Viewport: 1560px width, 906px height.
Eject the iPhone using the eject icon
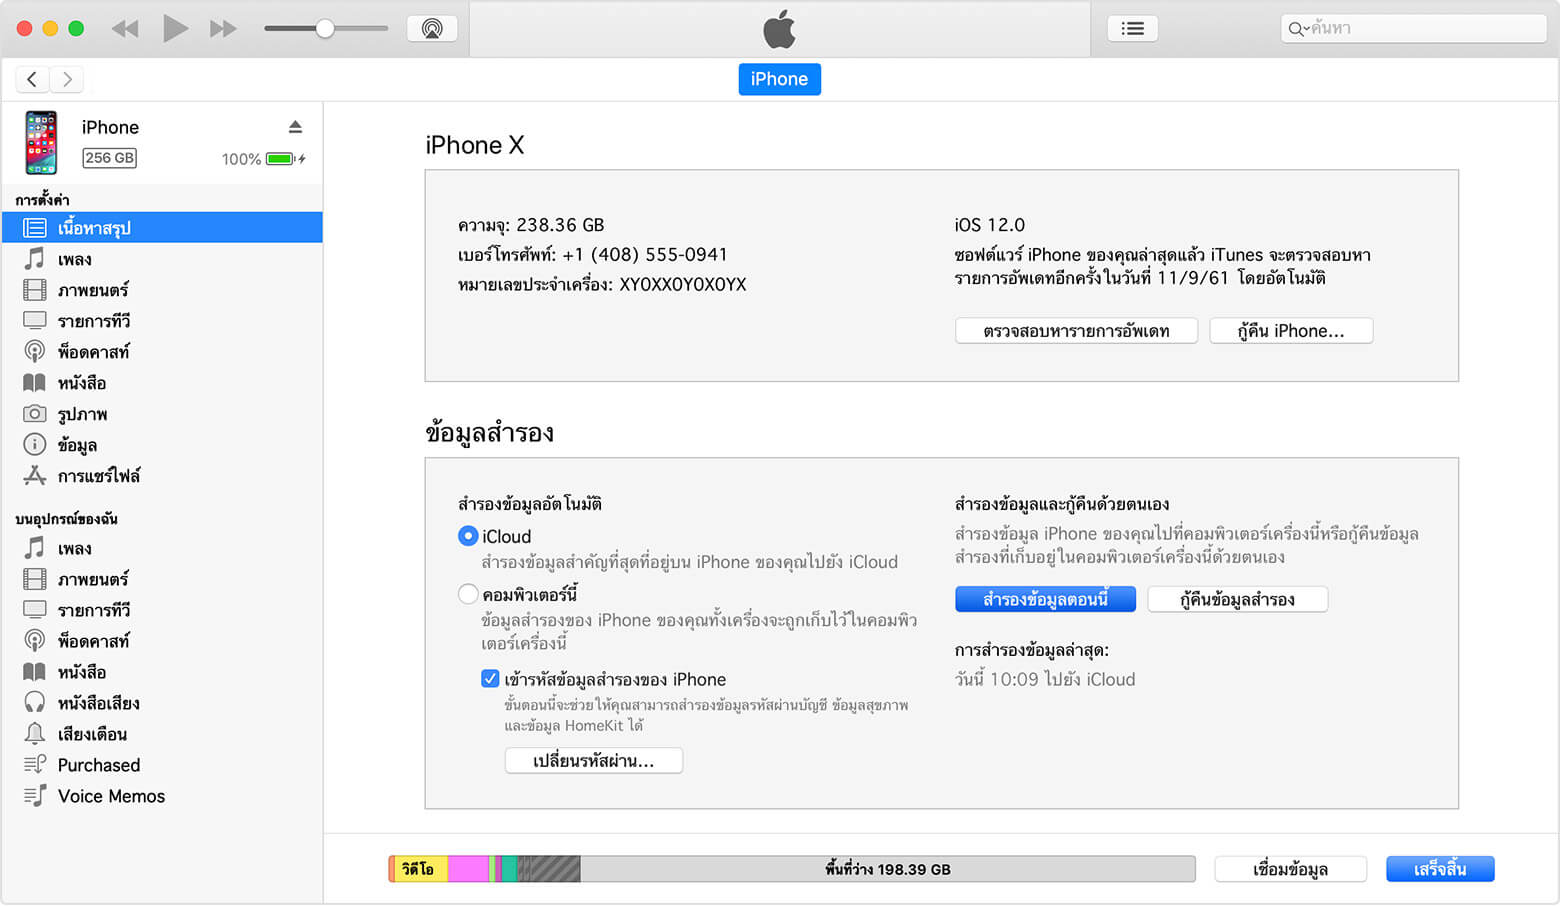pyautogui.click(x=295, y=127)
